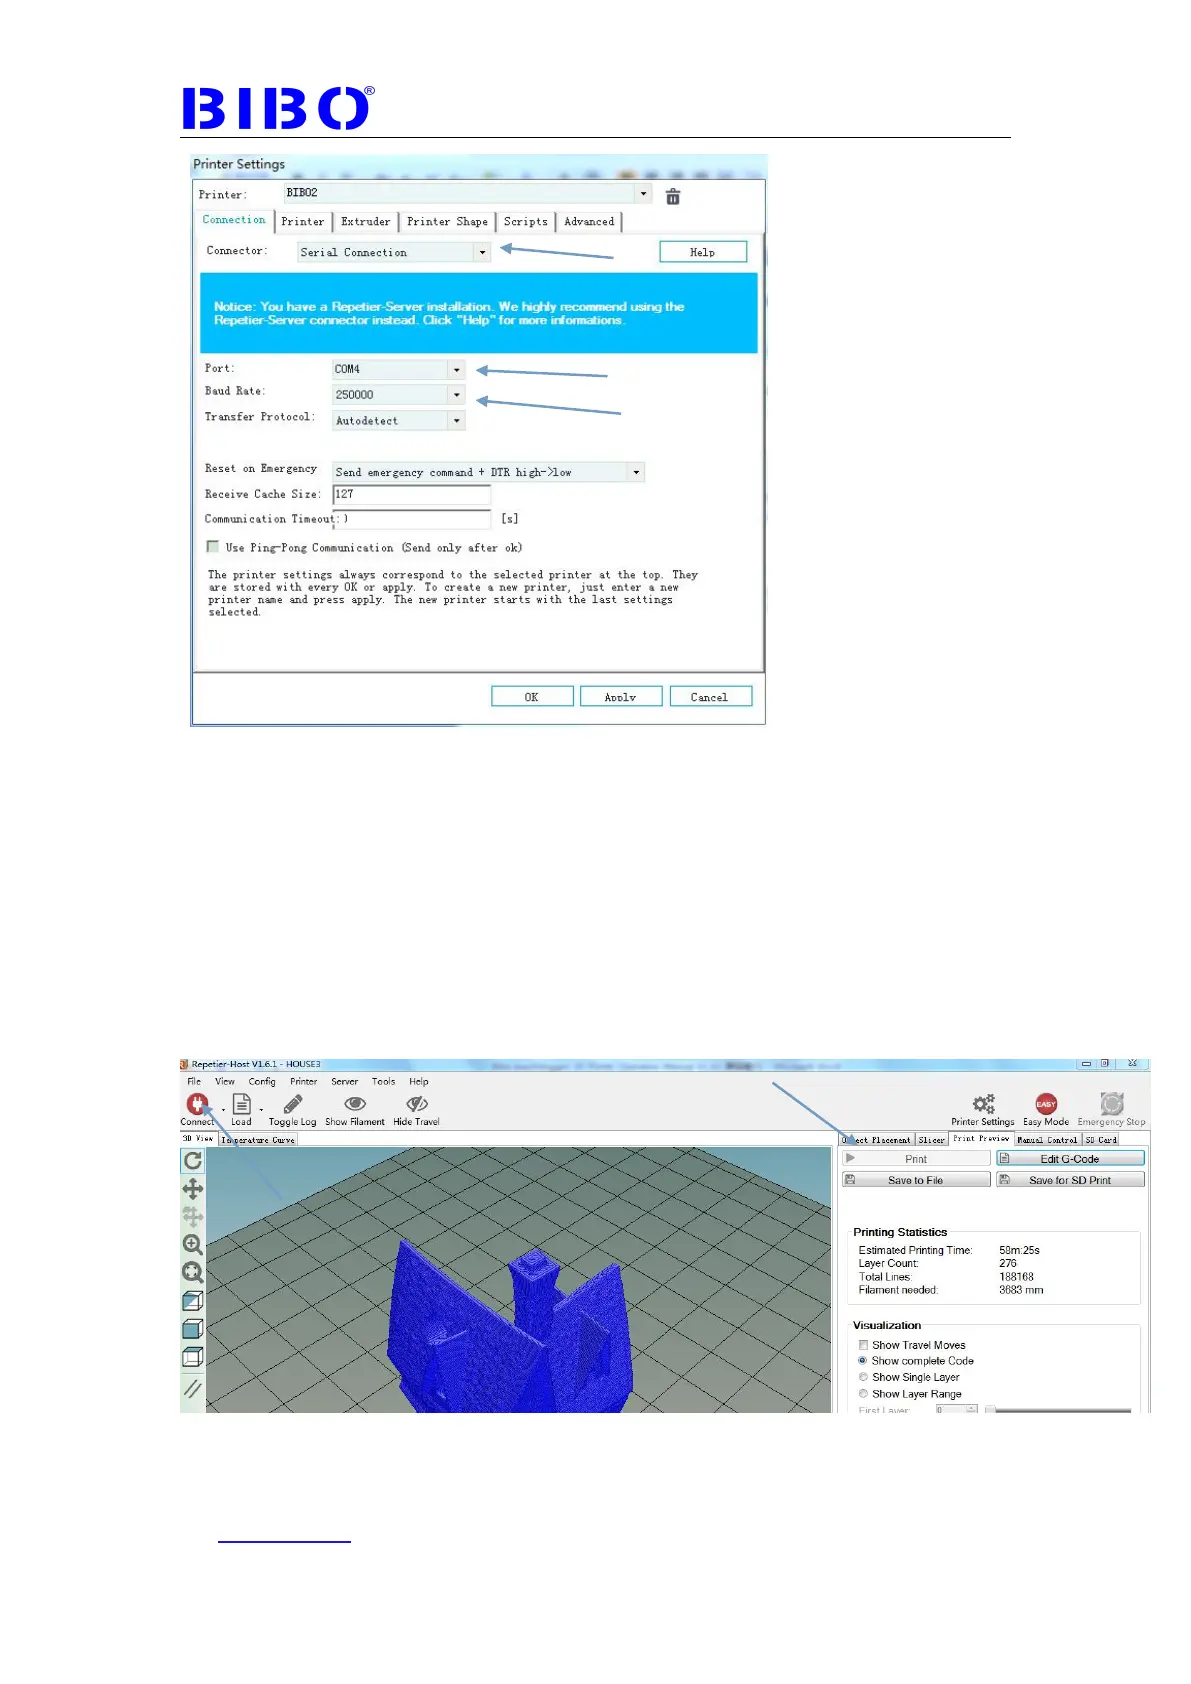Click the Save for SD Print button
Viewport: 1191px width, 1684px height.
point(1070,1180)
